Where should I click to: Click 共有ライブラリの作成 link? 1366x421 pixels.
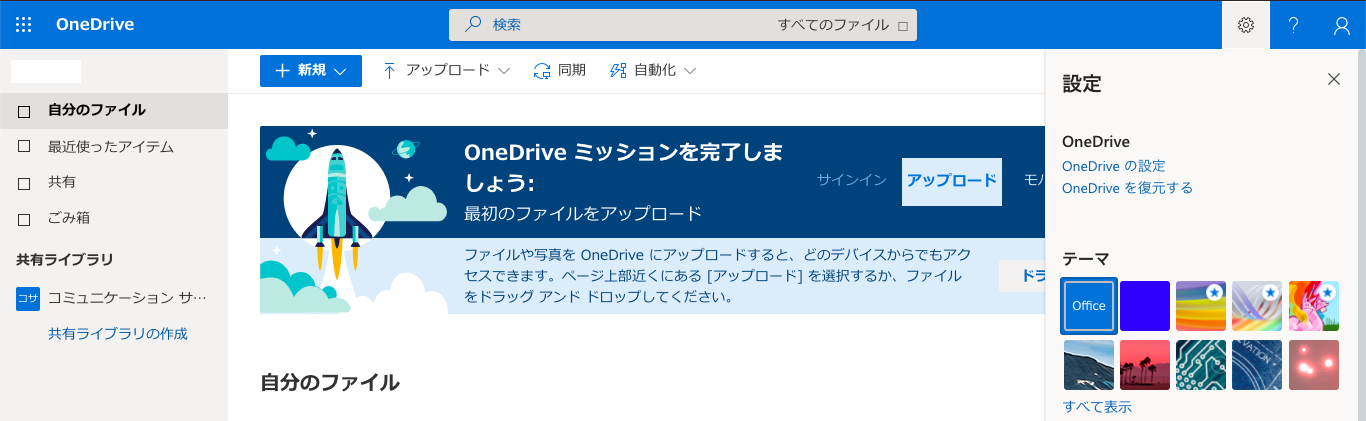[x=118, y=334]
